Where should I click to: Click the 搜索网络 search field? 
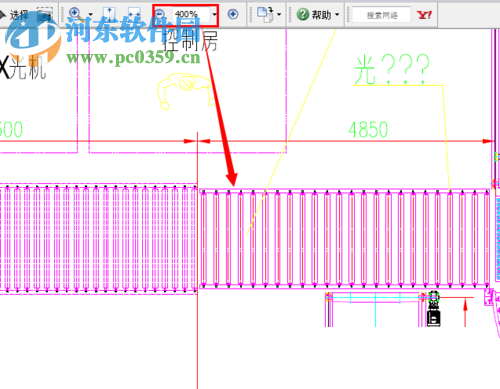pos(382,15)
